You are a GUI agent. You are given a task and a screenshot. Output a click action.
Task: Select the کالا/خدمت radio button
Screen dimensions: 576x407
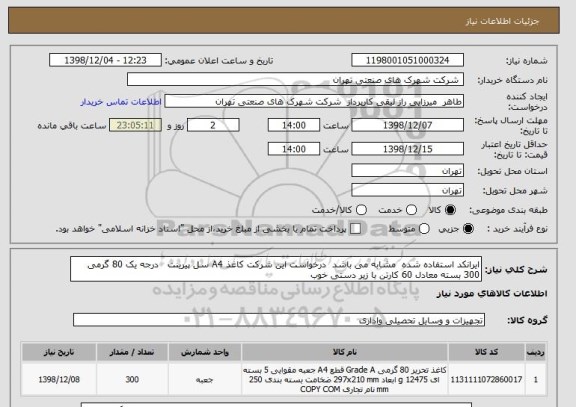361,210
